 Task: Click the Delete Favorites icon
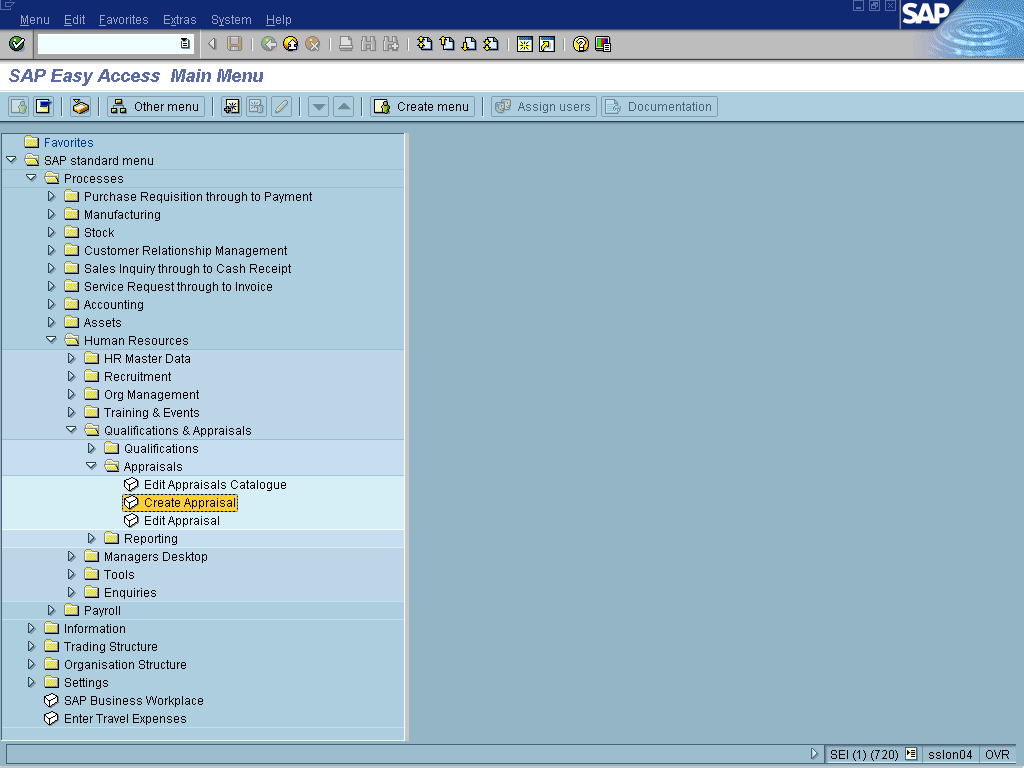point(256,106)
